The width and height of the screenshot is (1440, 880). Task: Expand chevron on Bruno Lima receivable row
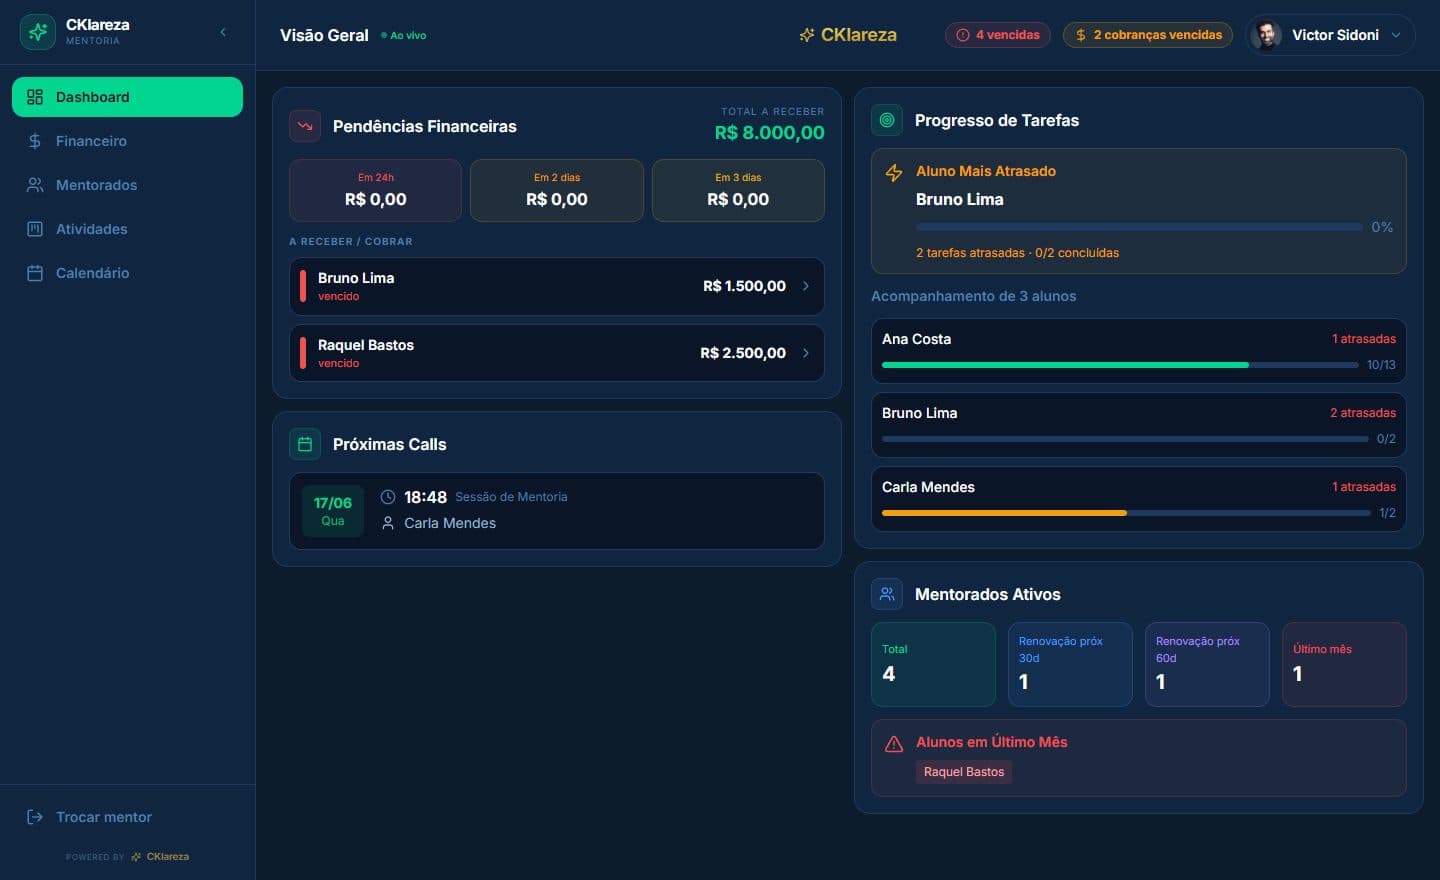[x=806, y=286]
